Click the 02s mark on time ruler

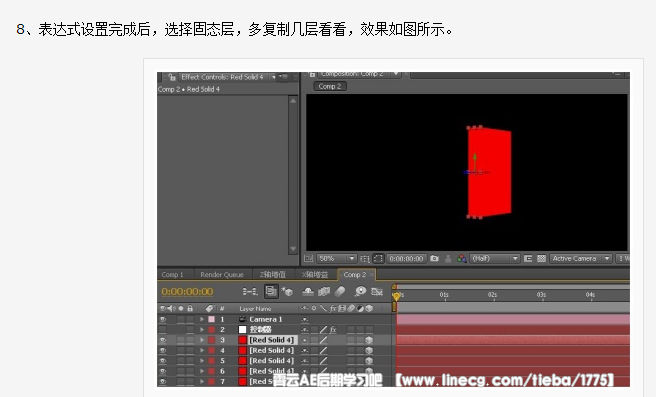(492, 295)
